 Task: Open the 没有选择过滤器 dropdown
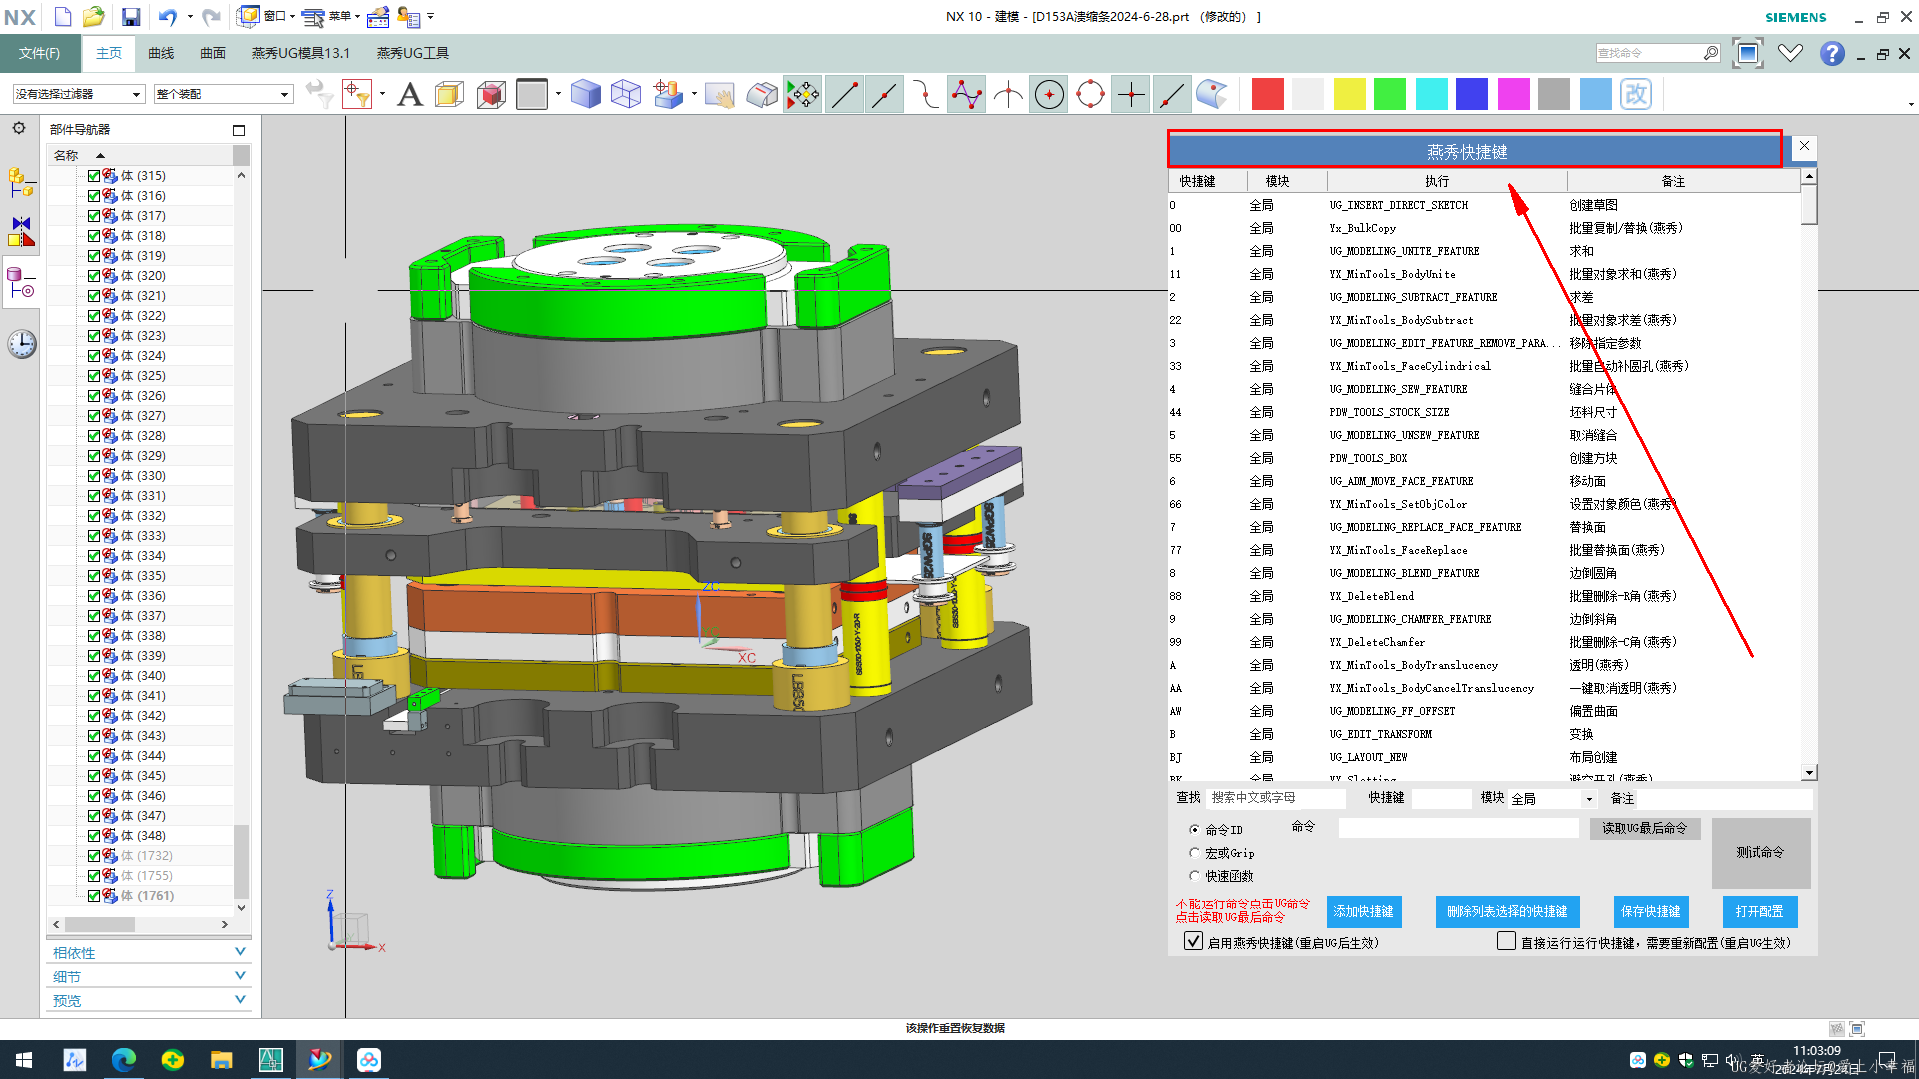tap(78, 94)
